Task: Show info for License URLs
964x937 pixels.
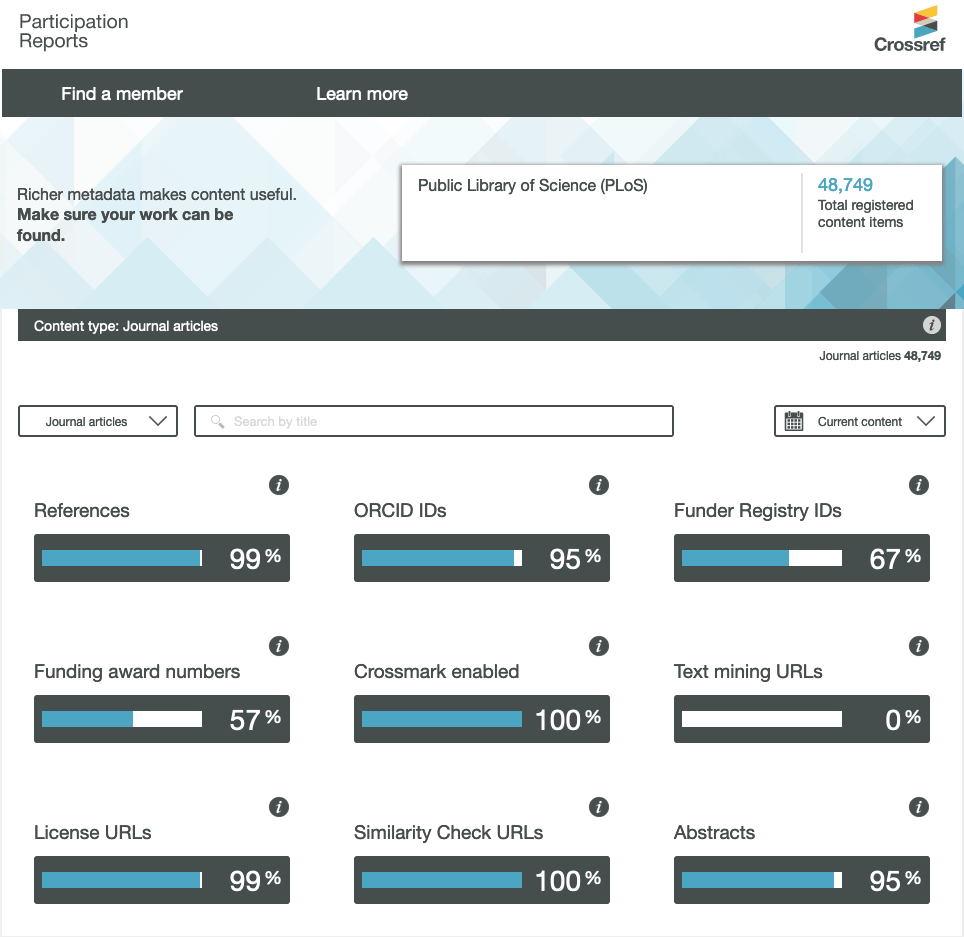Action: point(279,807)
